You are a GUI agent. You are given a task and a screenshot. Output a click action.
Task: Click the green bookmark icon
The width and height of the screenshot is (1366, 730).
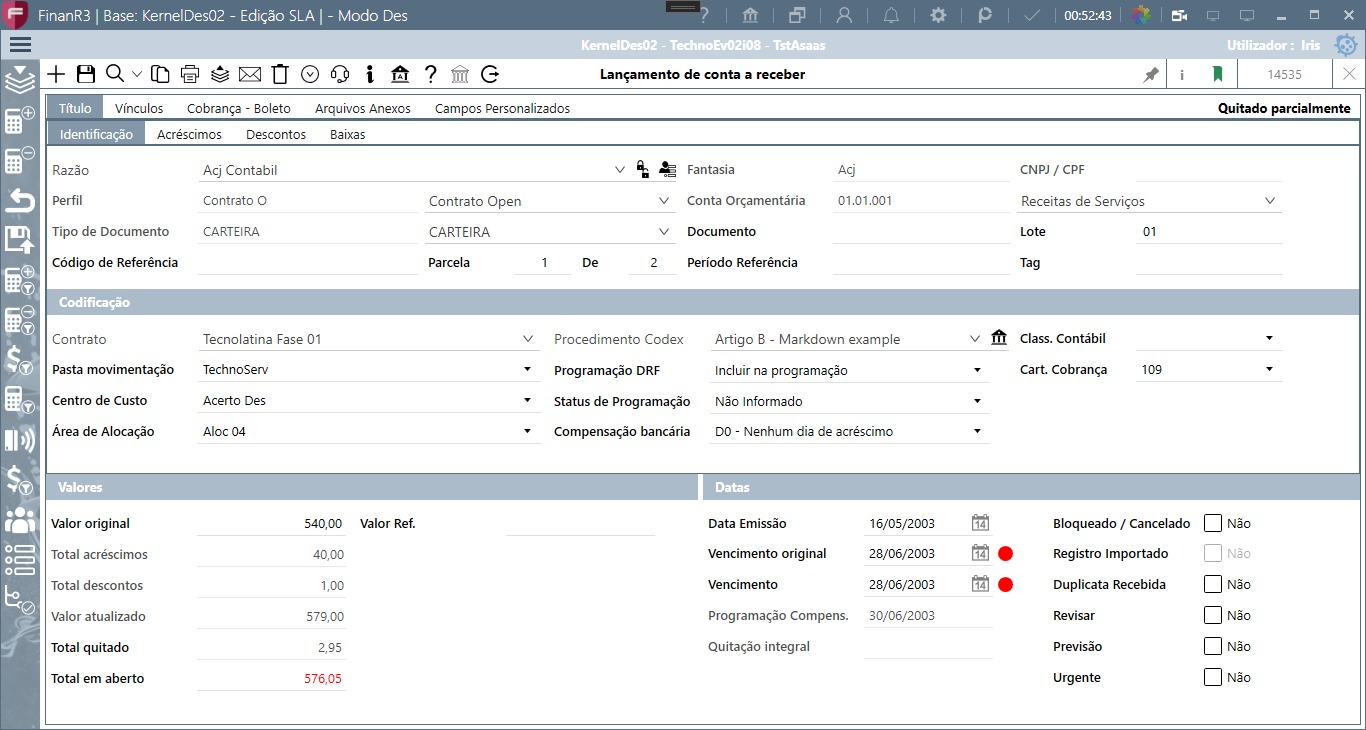[x=1218, y=75]
